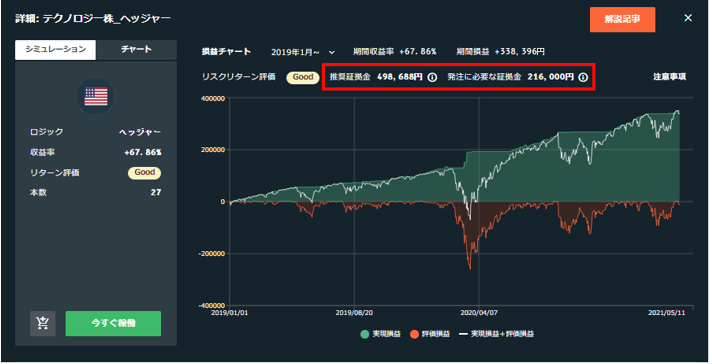Toggle 実現損益+評価損益 white line legend
This screenshot has height=364, width=712.
(496, 334)
